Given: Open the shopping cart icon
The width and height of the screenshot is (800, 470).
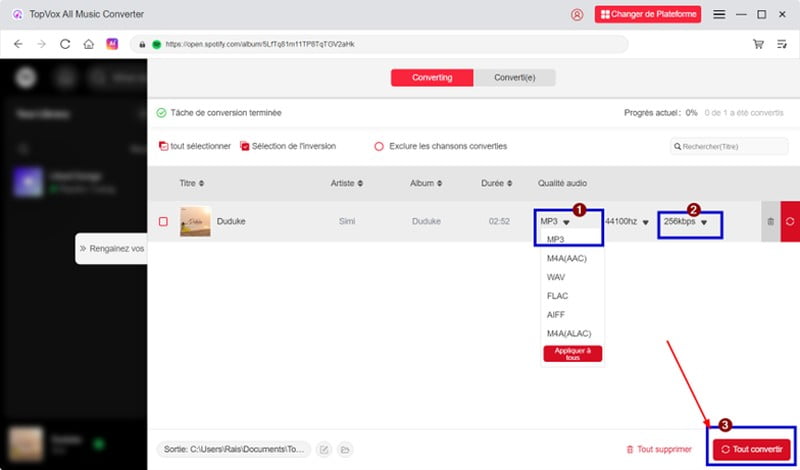Looking at the screenshot, I should tap(758, 44).
